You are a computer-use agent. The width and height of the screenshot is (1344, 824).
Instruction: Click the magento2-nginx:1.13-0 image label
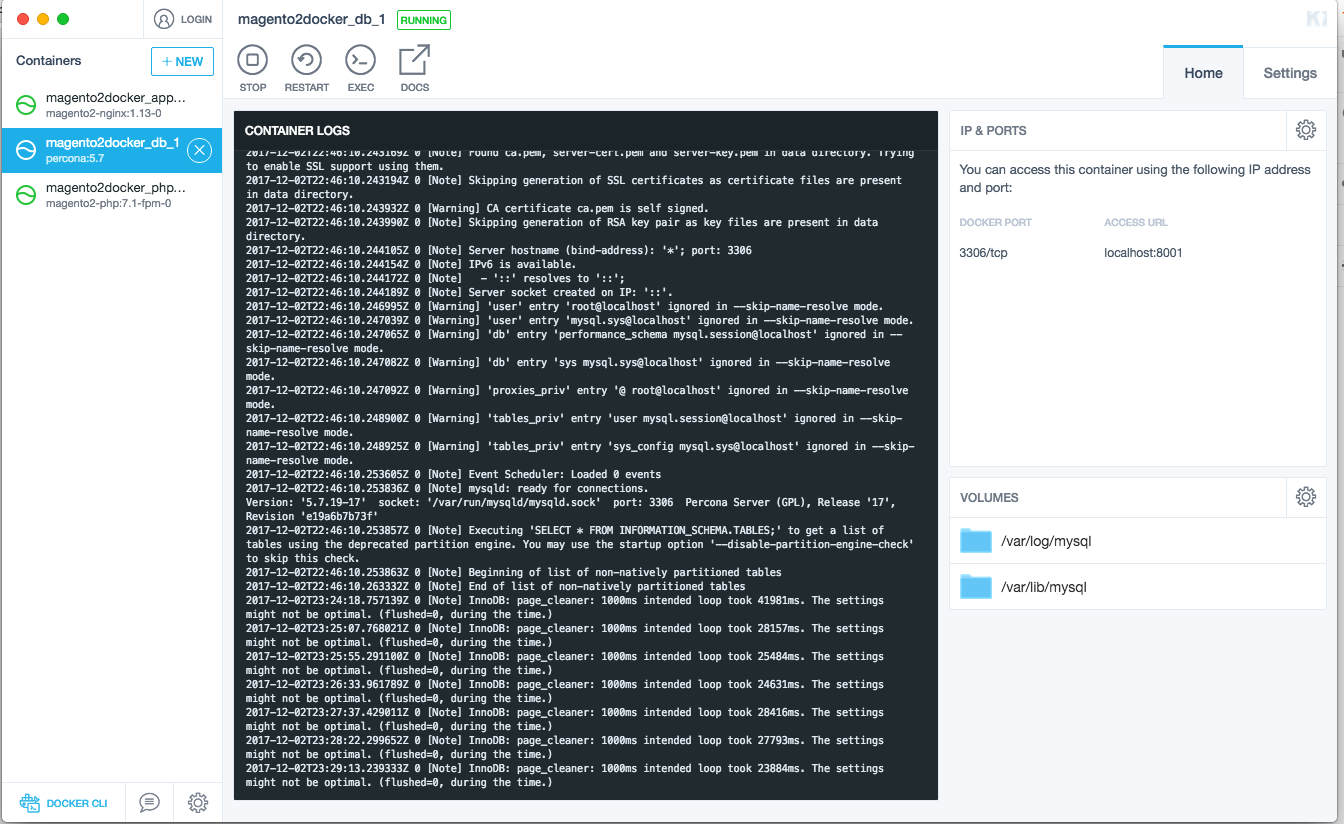[x=103, y=113]
